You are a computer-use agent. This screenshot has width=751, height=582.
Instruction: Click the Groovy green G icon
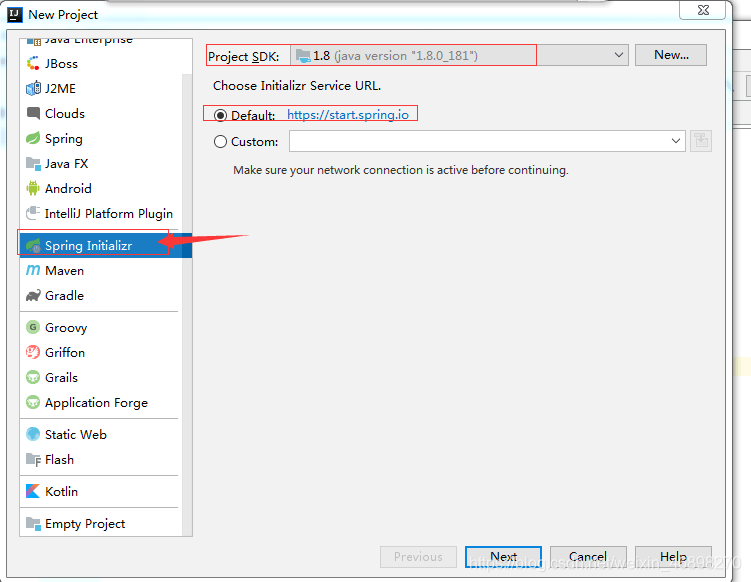point(33,327)
